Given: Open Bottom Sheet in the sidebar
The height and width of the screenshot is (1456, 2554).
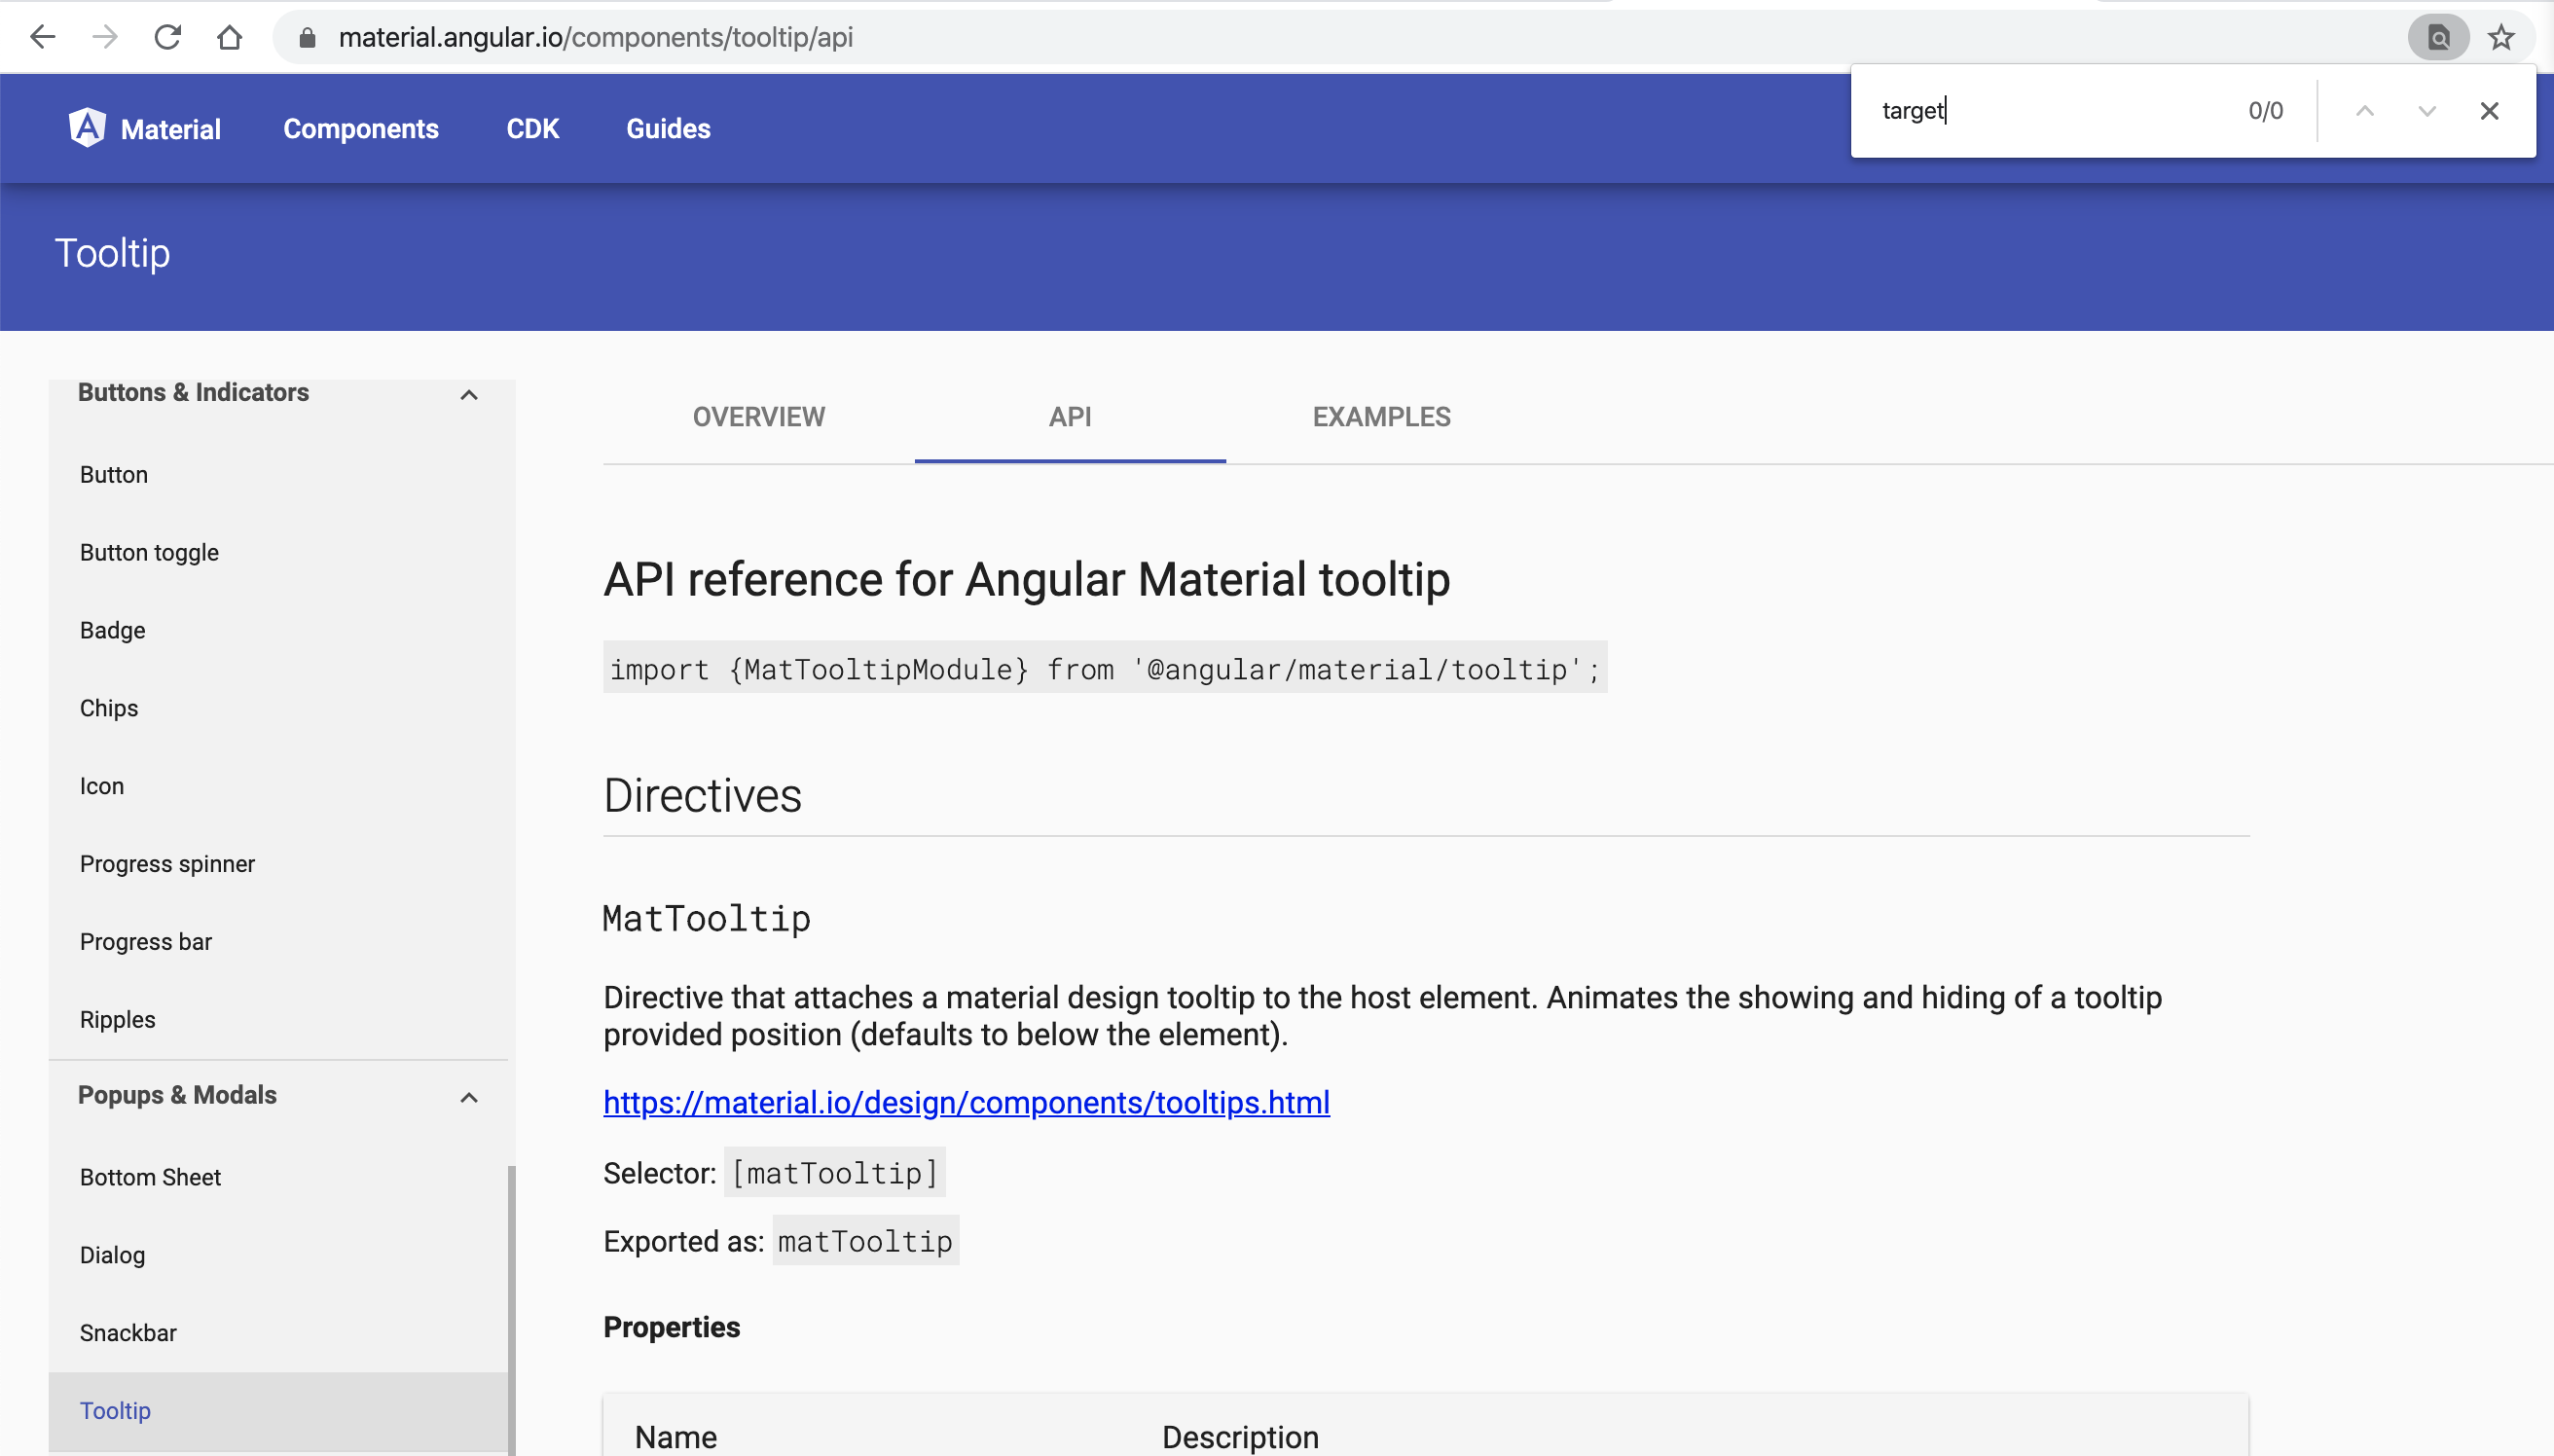Looking at the screenshot, I should (278, 1178).
